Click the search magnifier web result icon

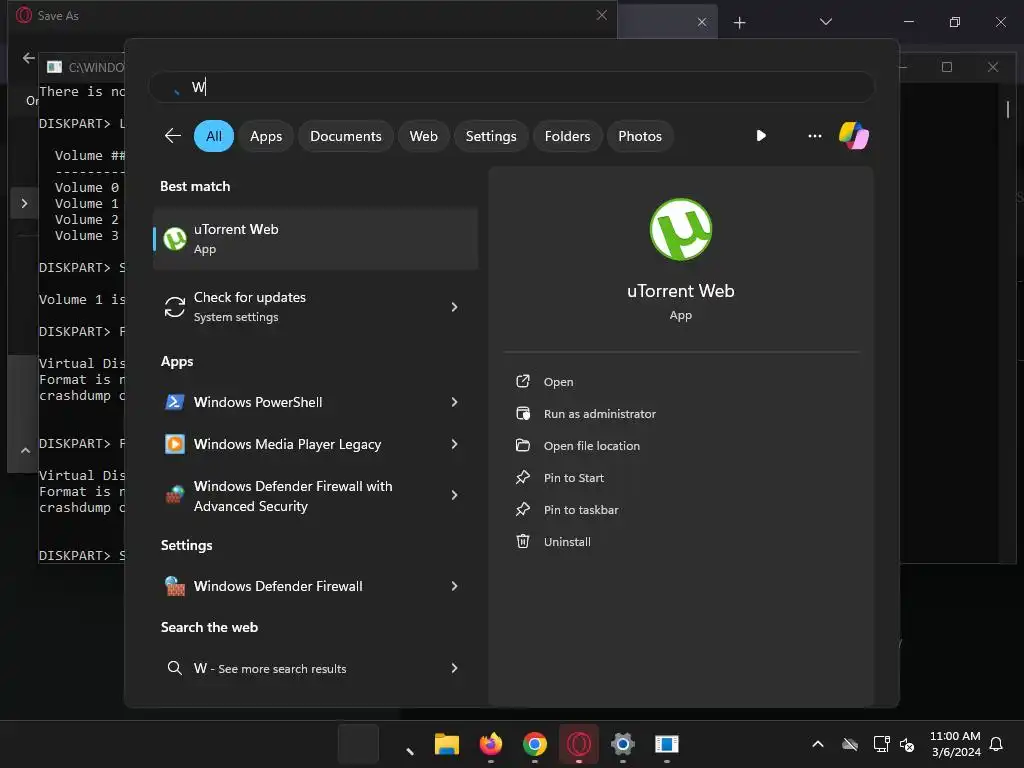[x=174, y=668]
